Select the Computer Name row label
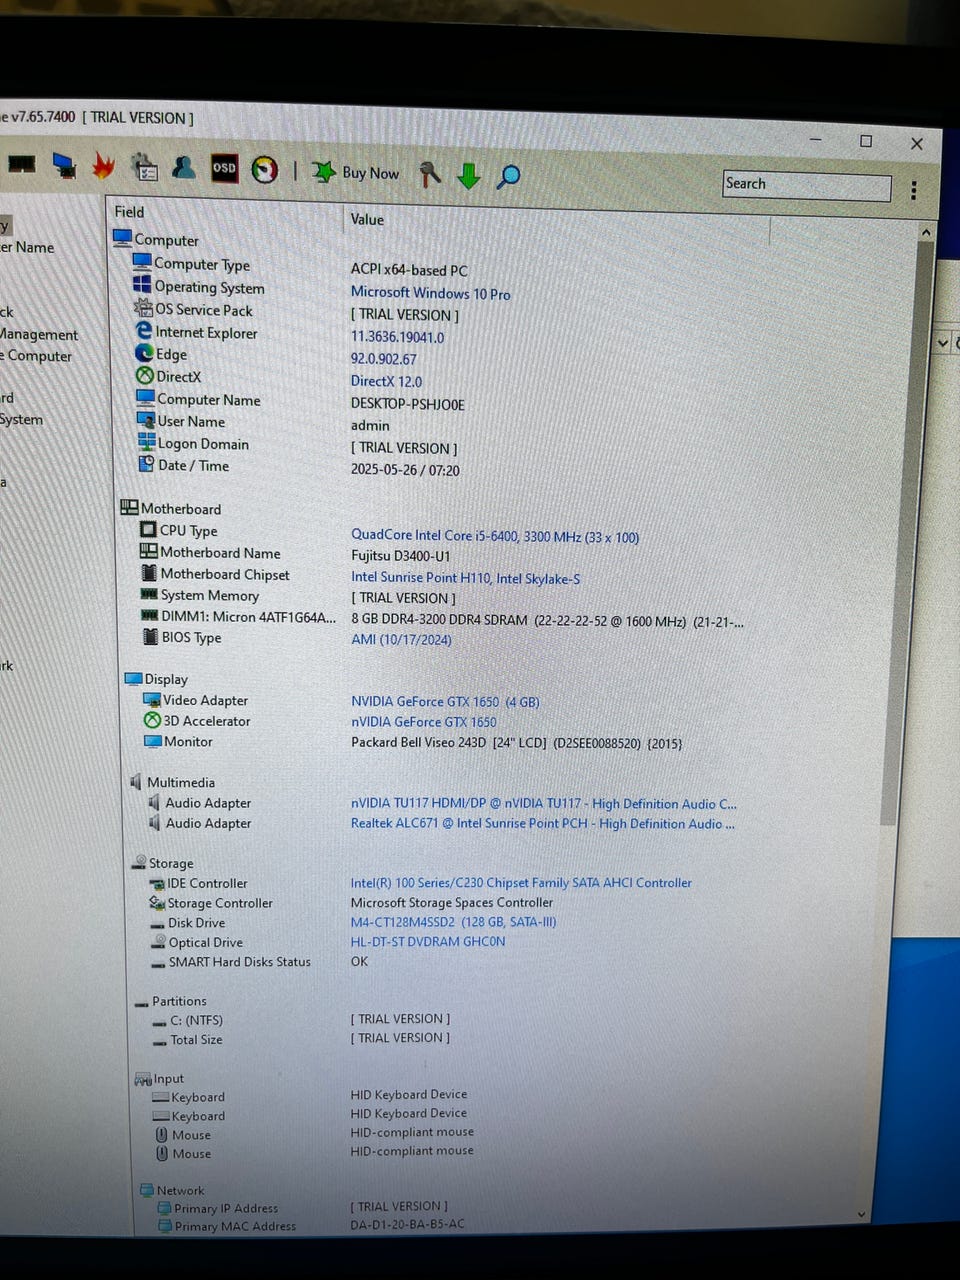 click(209, 399)
